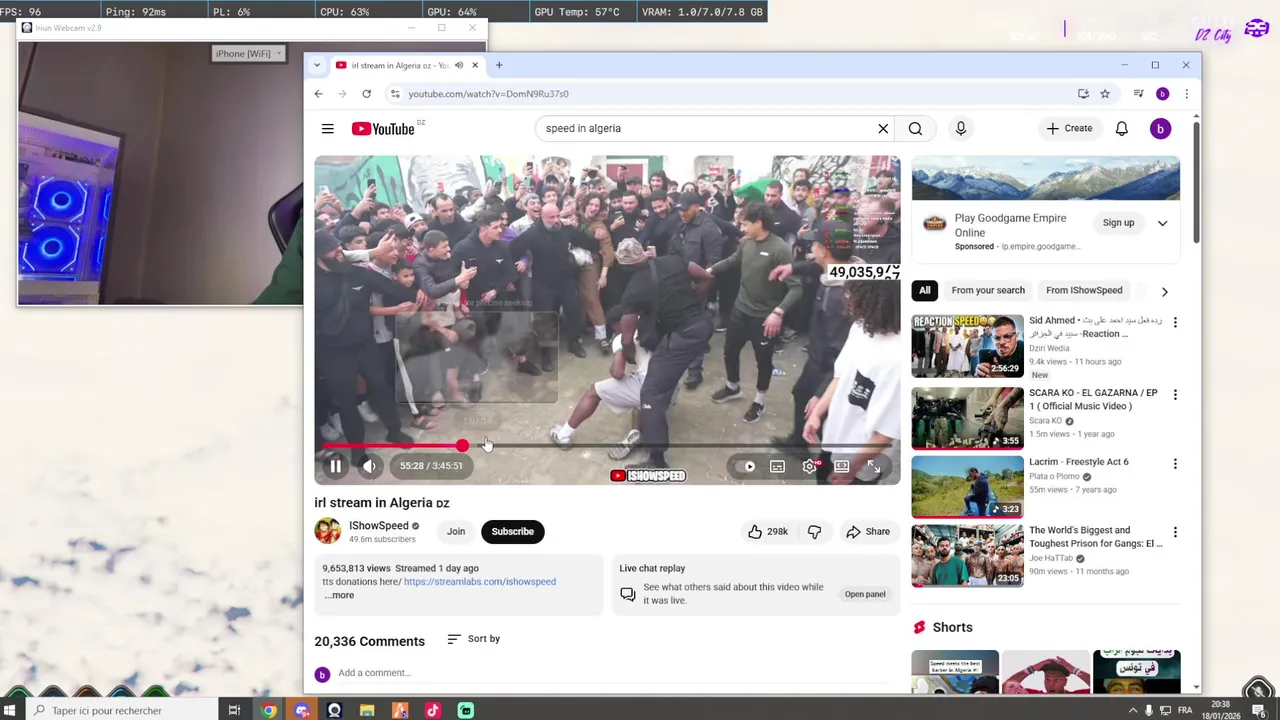Open the Chrome profile avatar
1280x720 pixels.
(1162, 94)
